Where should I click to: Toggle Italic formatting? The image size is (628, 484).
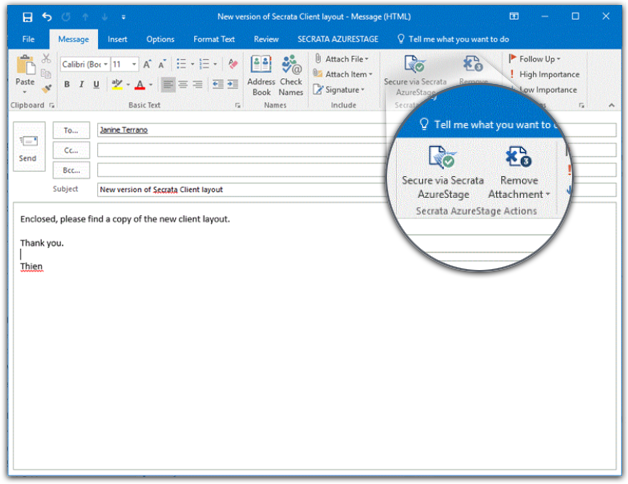click(82, 84)
